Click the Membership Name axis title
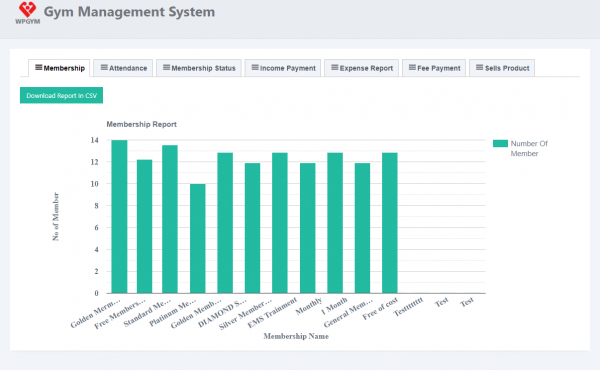Image resolution: width=600 pixels, height=370 pixels. click(x=296, y=336)
